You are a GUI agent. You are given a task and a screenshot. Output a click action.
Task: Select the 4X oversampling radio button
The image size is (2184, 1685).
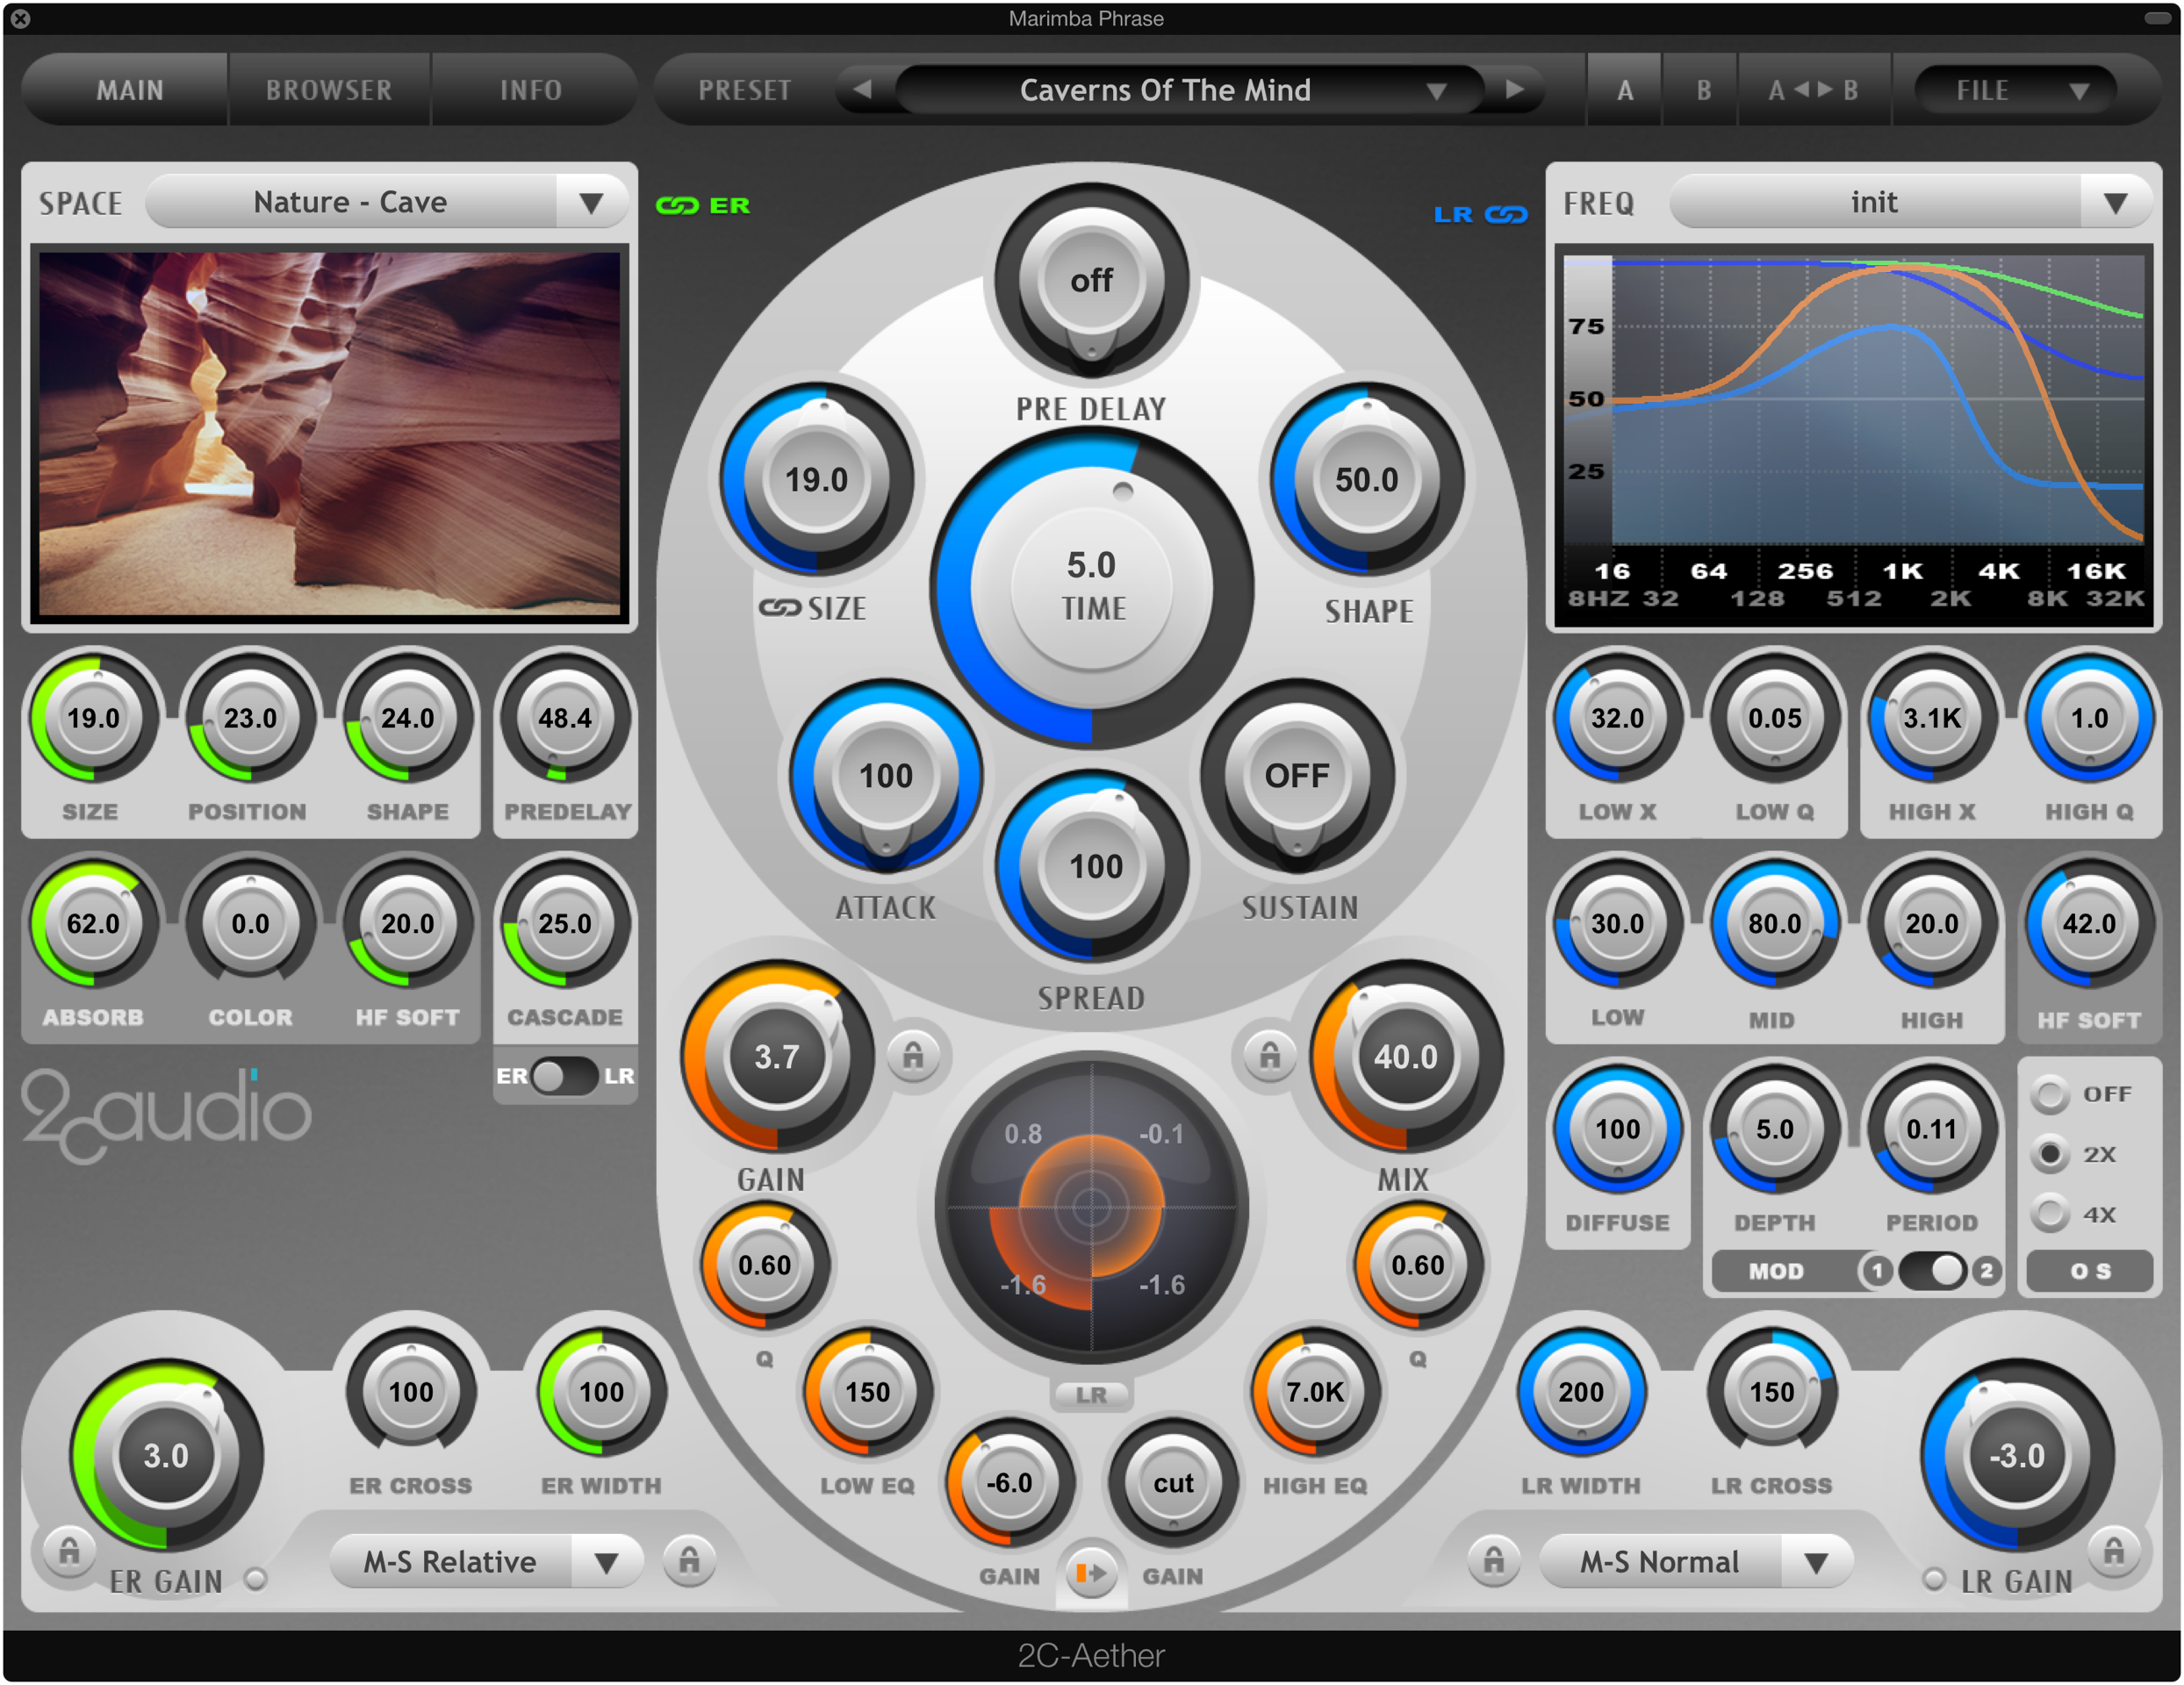(x=2050, y=1214)
